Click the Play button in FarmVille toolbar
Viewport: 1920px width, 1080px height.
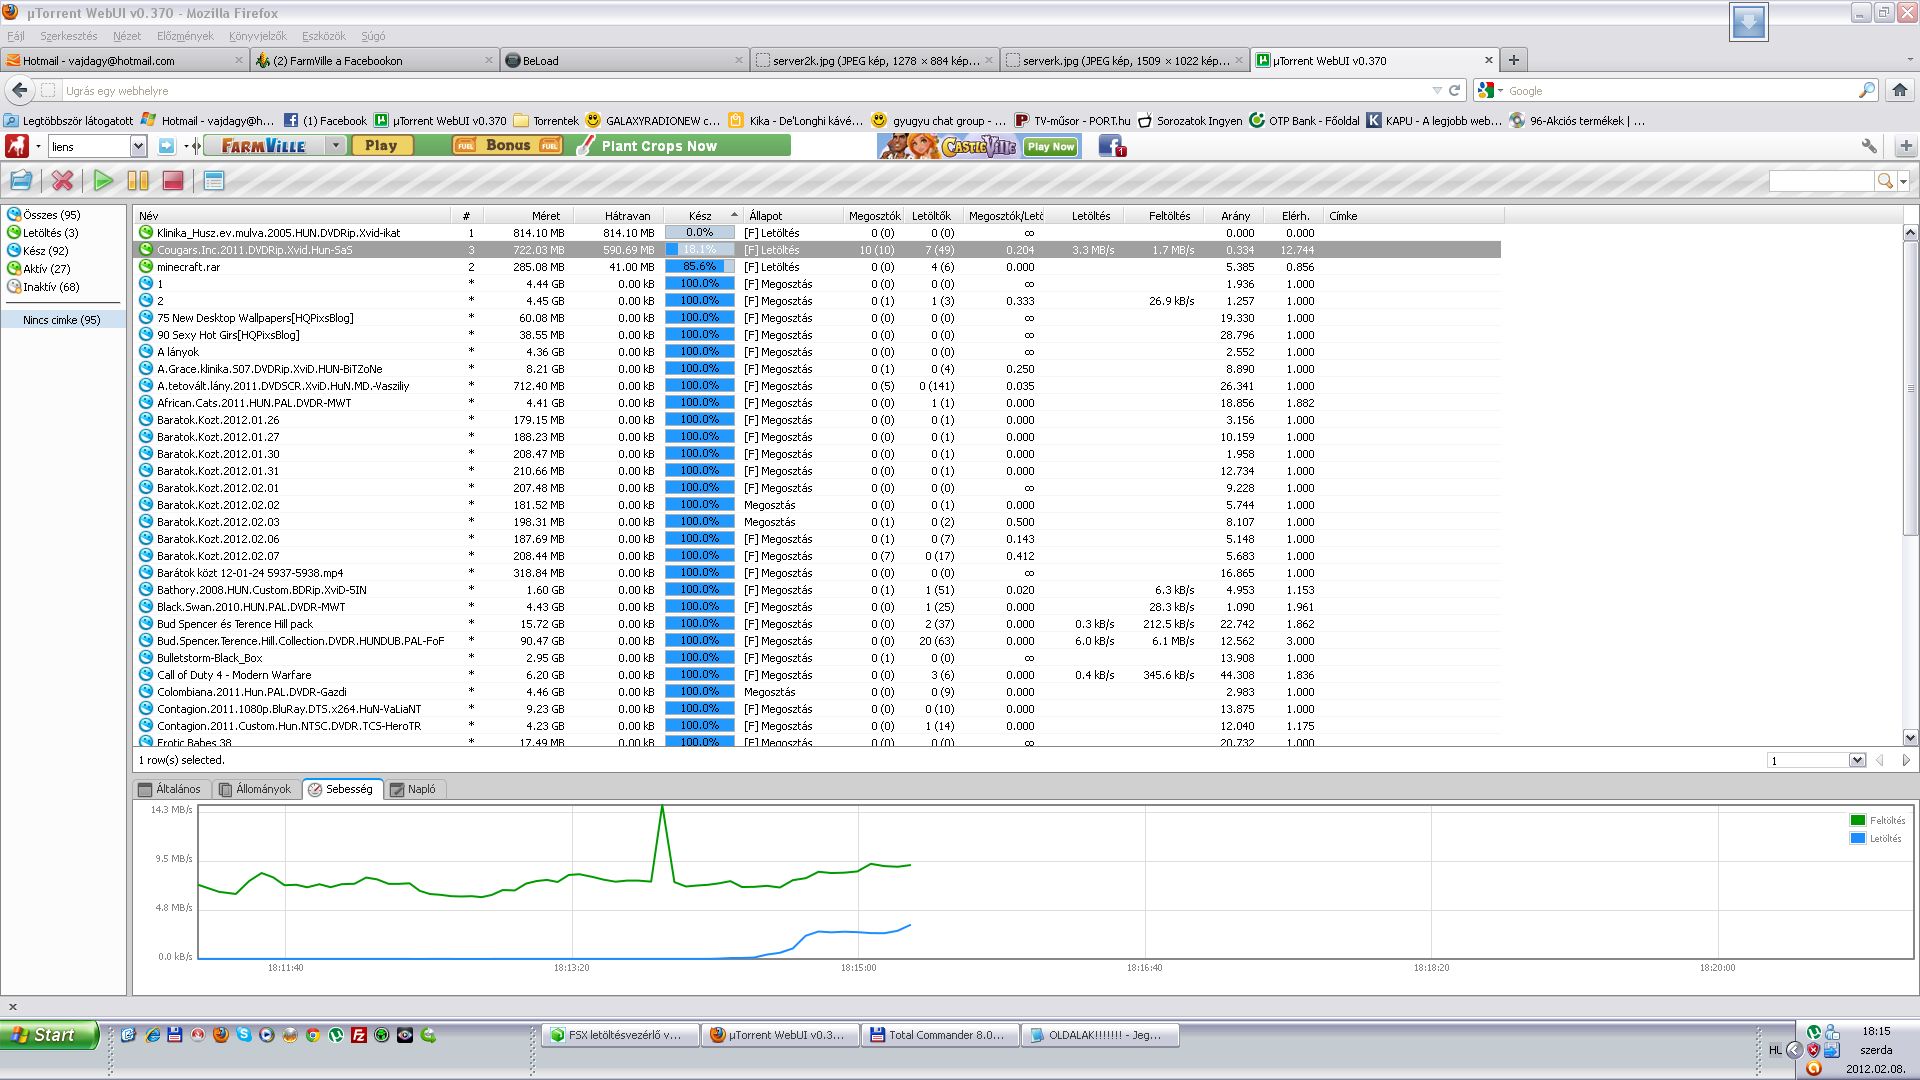tap(381, 146)
